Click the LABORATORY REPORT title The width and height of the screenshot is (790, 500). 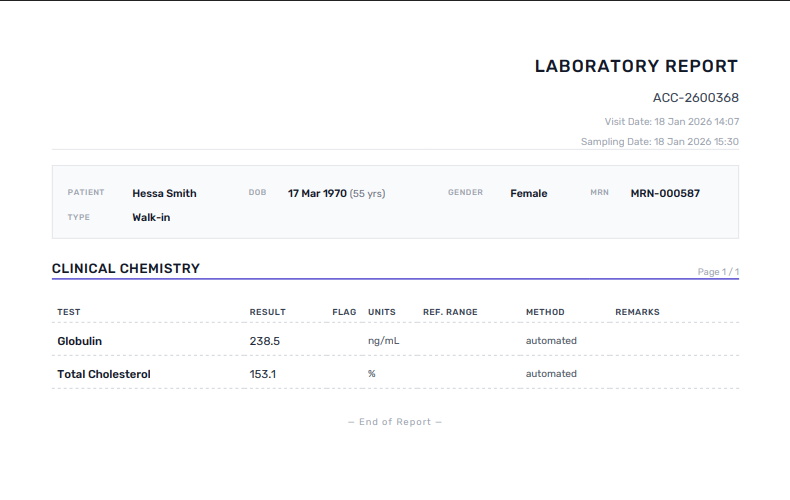pyautogui.click(x=636, y=67)
